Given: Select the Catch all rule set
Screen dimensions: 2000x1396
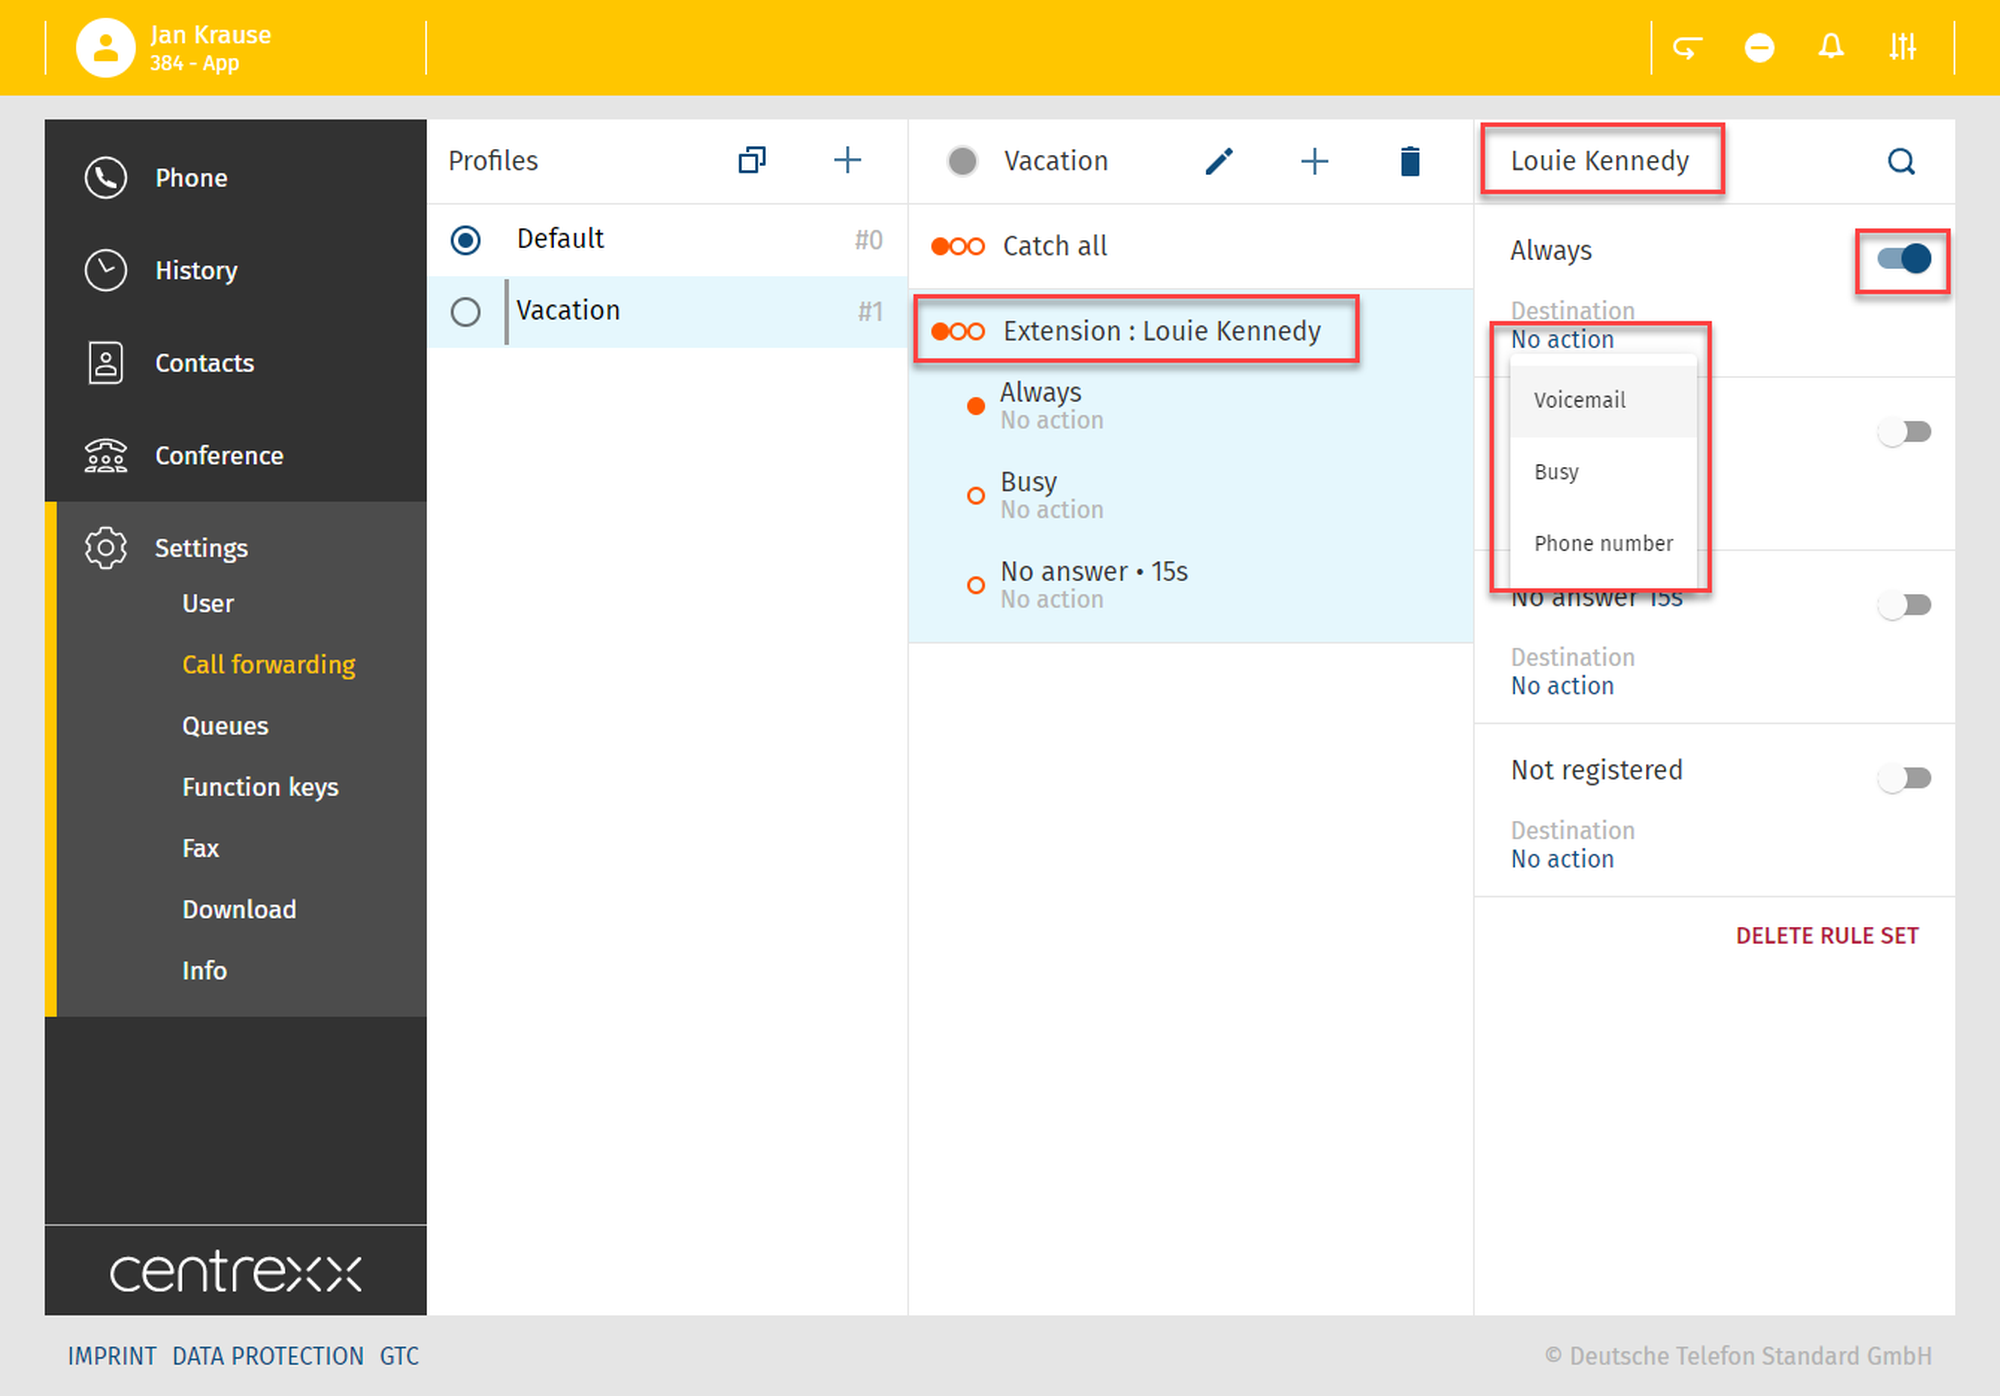Looking at the screenshot, I should point(1055,246).
